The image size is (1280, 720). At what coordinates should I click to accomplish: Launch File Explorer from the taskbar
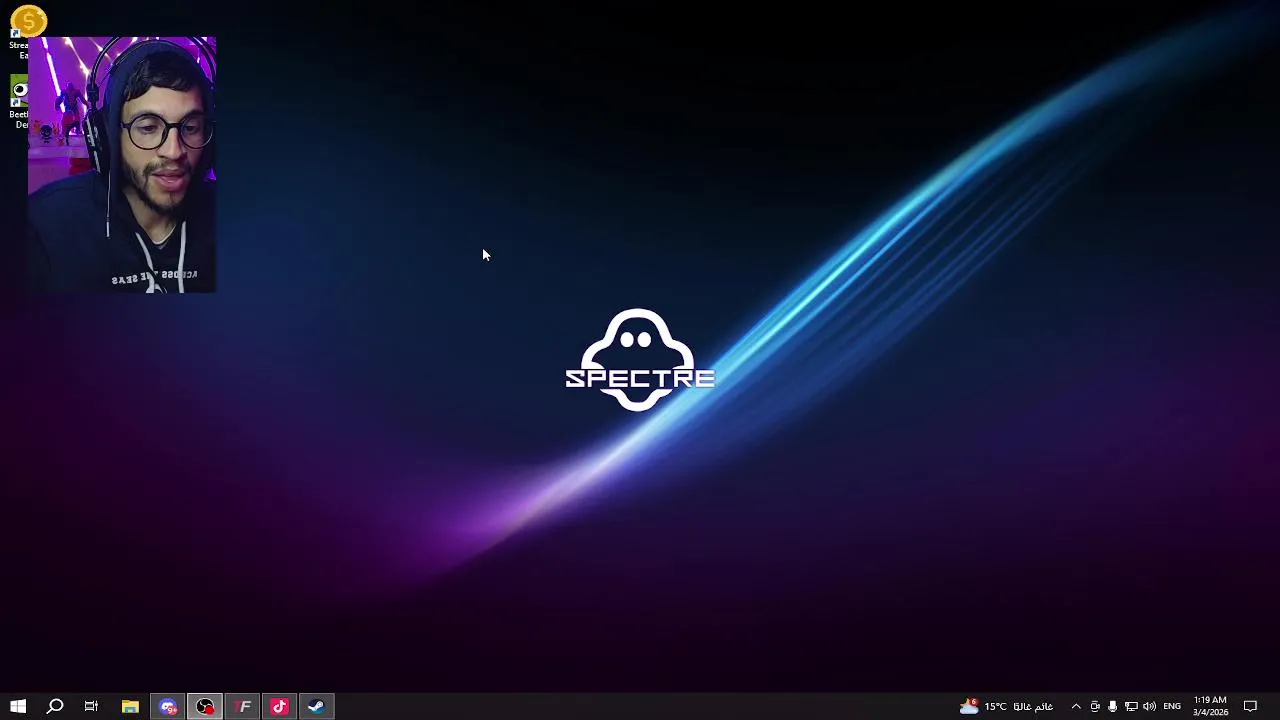pyautogui.click(x=130, y=707)
